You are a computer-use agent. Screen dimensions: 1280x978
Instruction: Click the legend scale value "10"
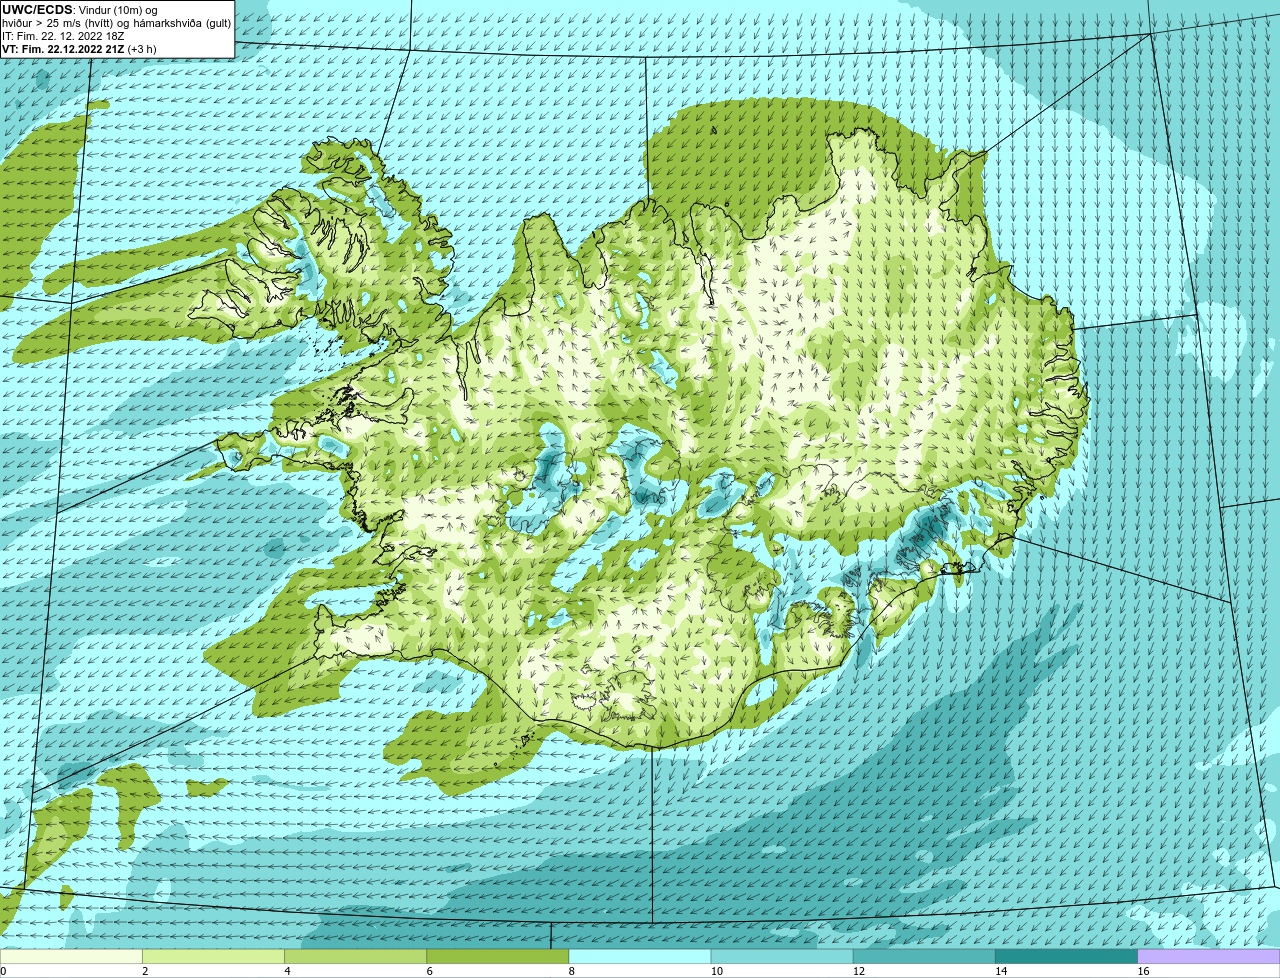point(716,971)
